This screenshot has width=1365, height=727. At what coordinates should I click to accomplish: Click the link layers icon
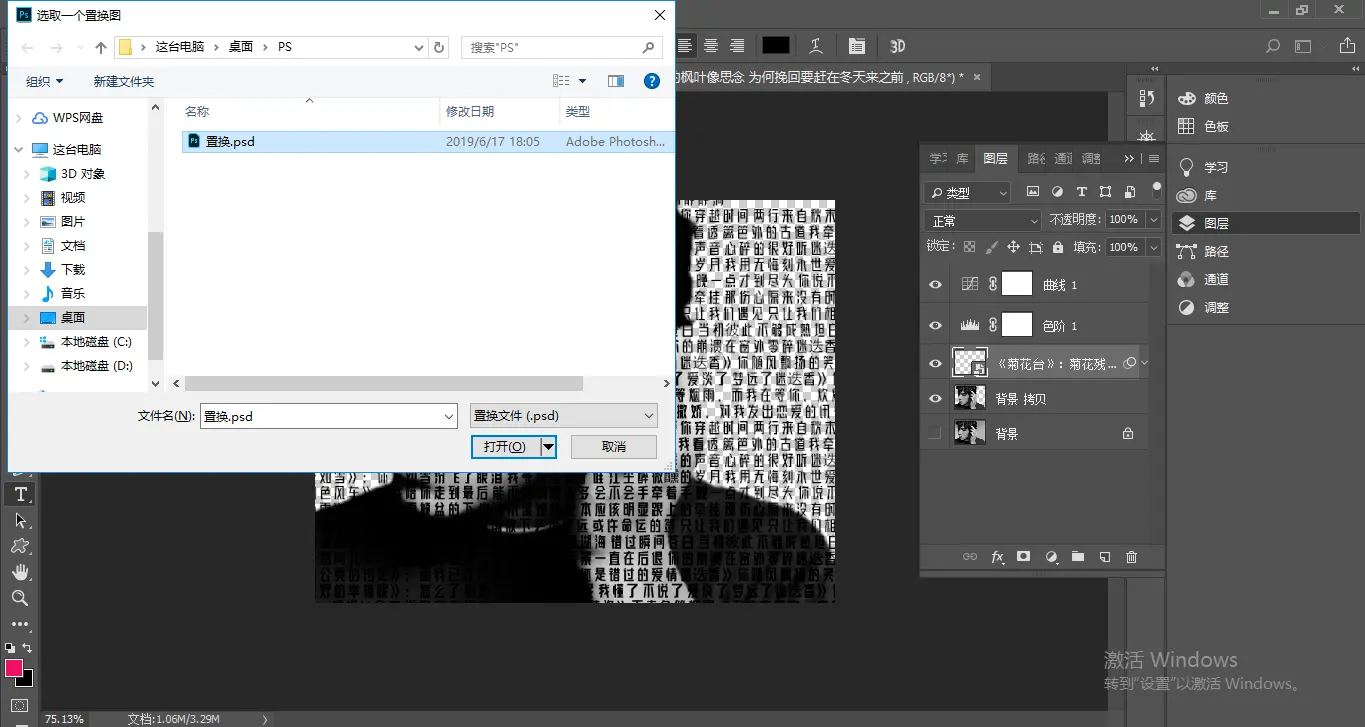coord(969,557)
